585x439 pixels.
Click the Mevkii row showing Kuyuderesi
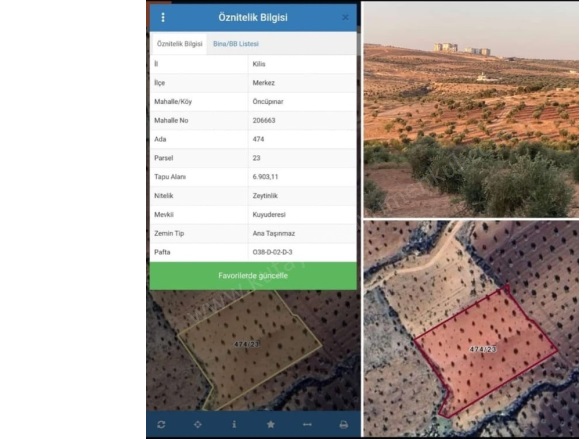pos(253,214)
